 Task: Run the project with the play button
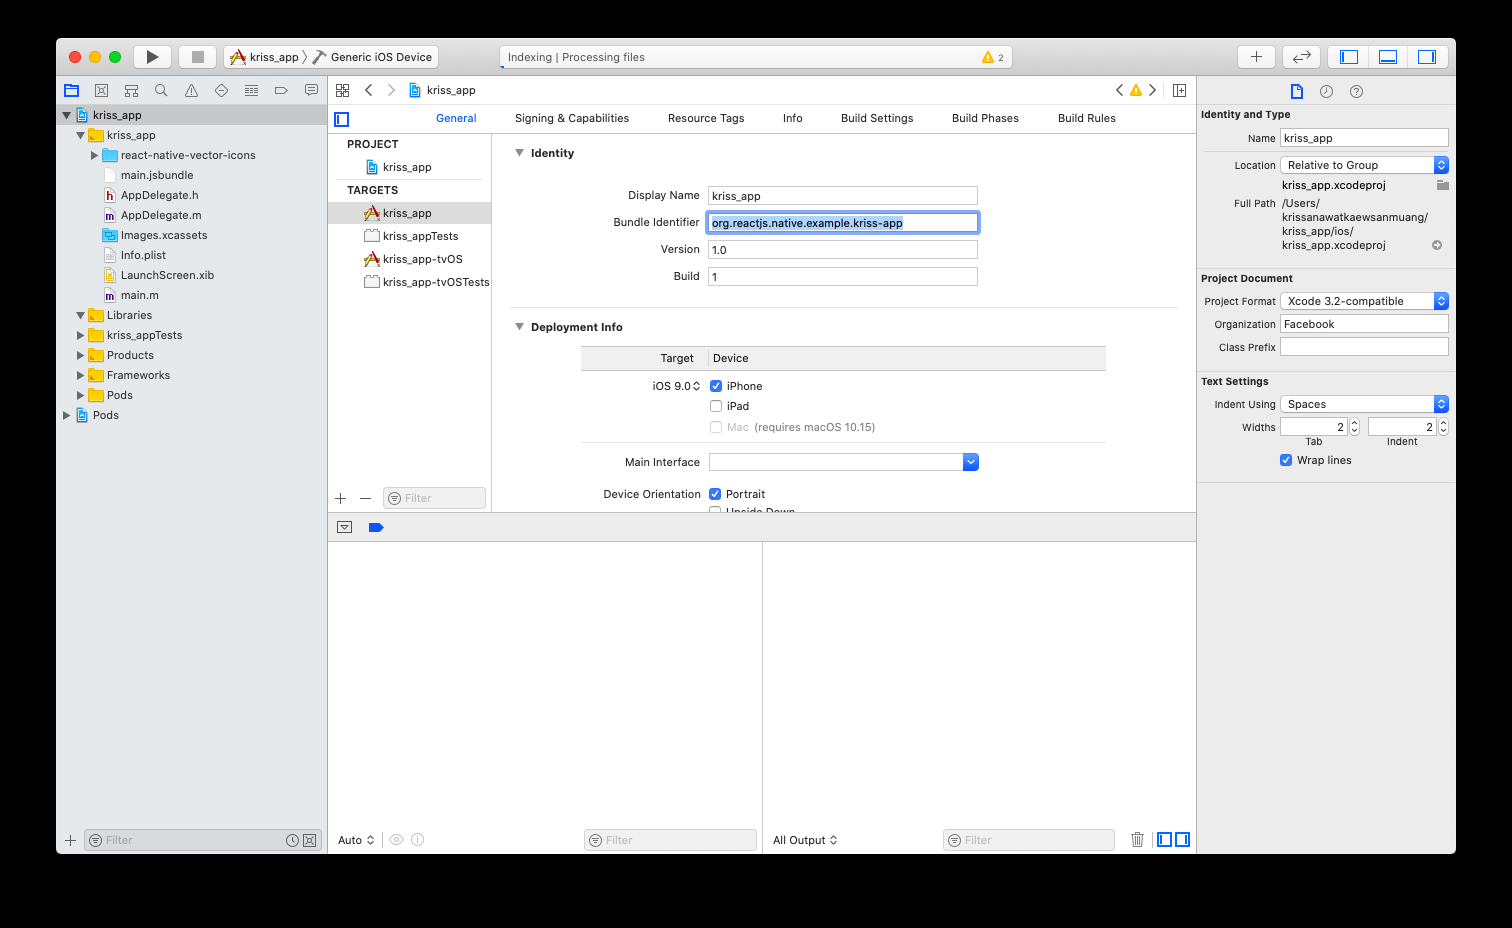tap(152, 57)
